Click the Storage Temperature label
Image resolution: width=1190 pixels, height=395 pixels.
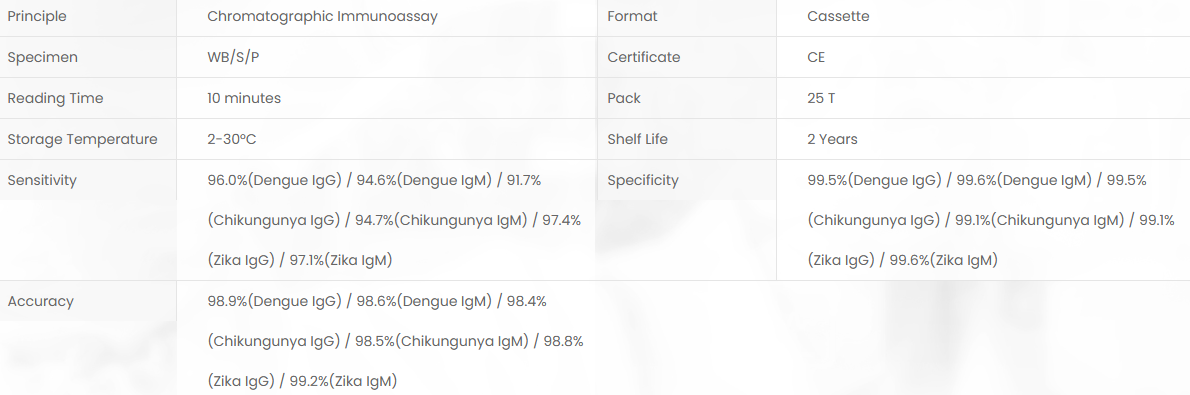(83, 139)
